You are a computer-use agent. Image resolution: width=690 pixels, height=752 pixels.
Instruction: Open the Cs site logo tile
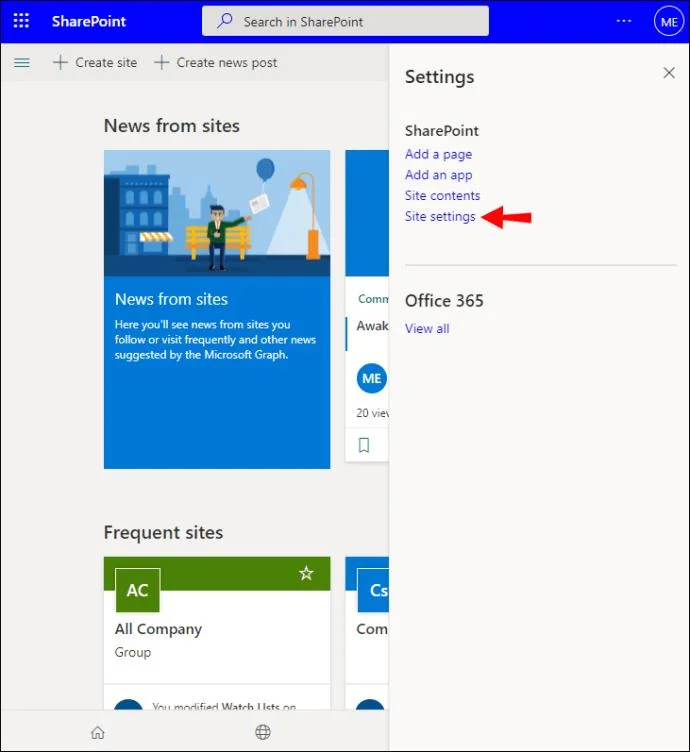[x=374, y=590]
